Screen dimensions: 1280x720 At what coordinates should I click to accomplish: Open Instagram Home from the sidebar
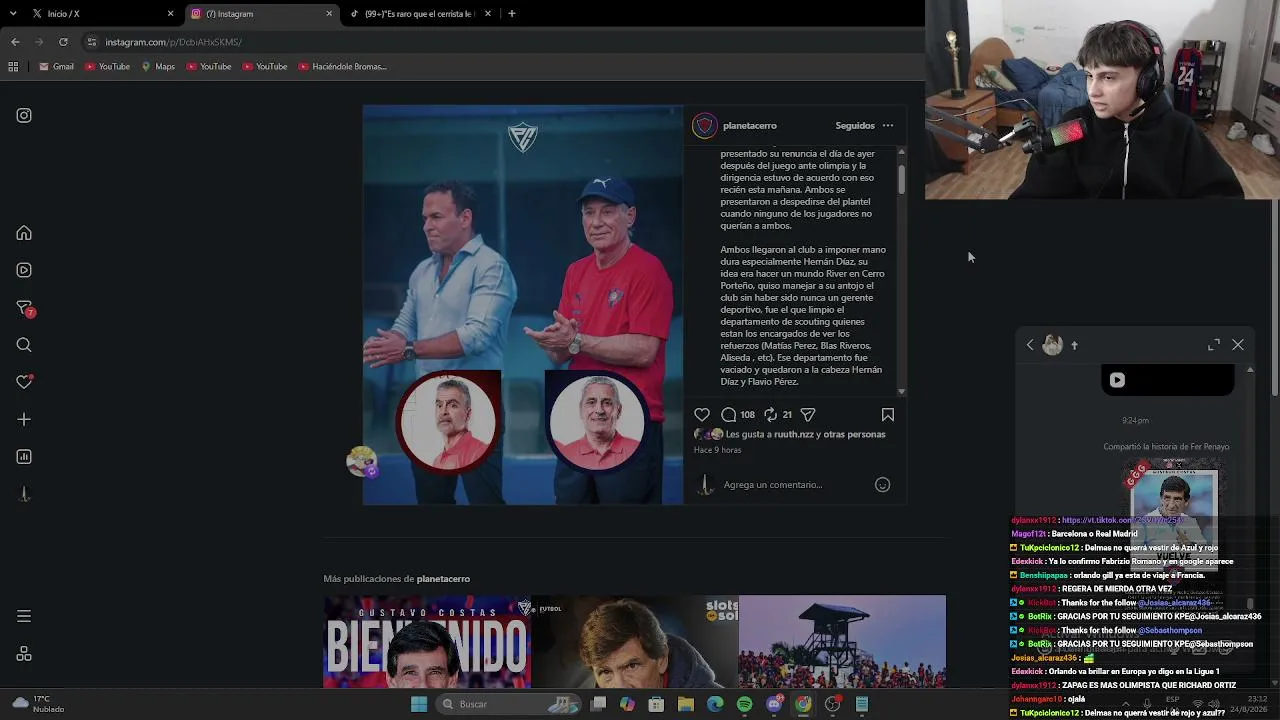[x=24, y=233]
